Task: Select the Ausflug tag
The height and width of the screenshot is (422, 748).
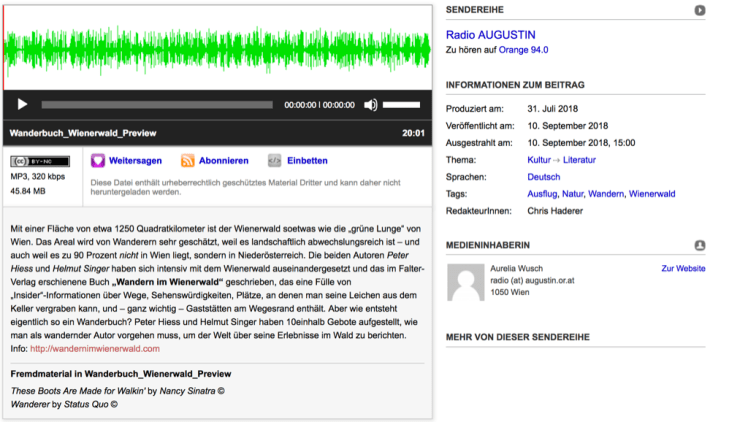Action: (544, 194)
